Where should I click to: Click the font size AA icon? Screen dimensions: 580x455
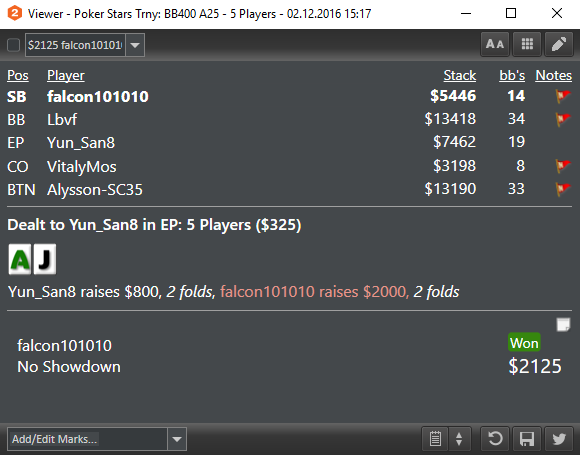(495, 44)
